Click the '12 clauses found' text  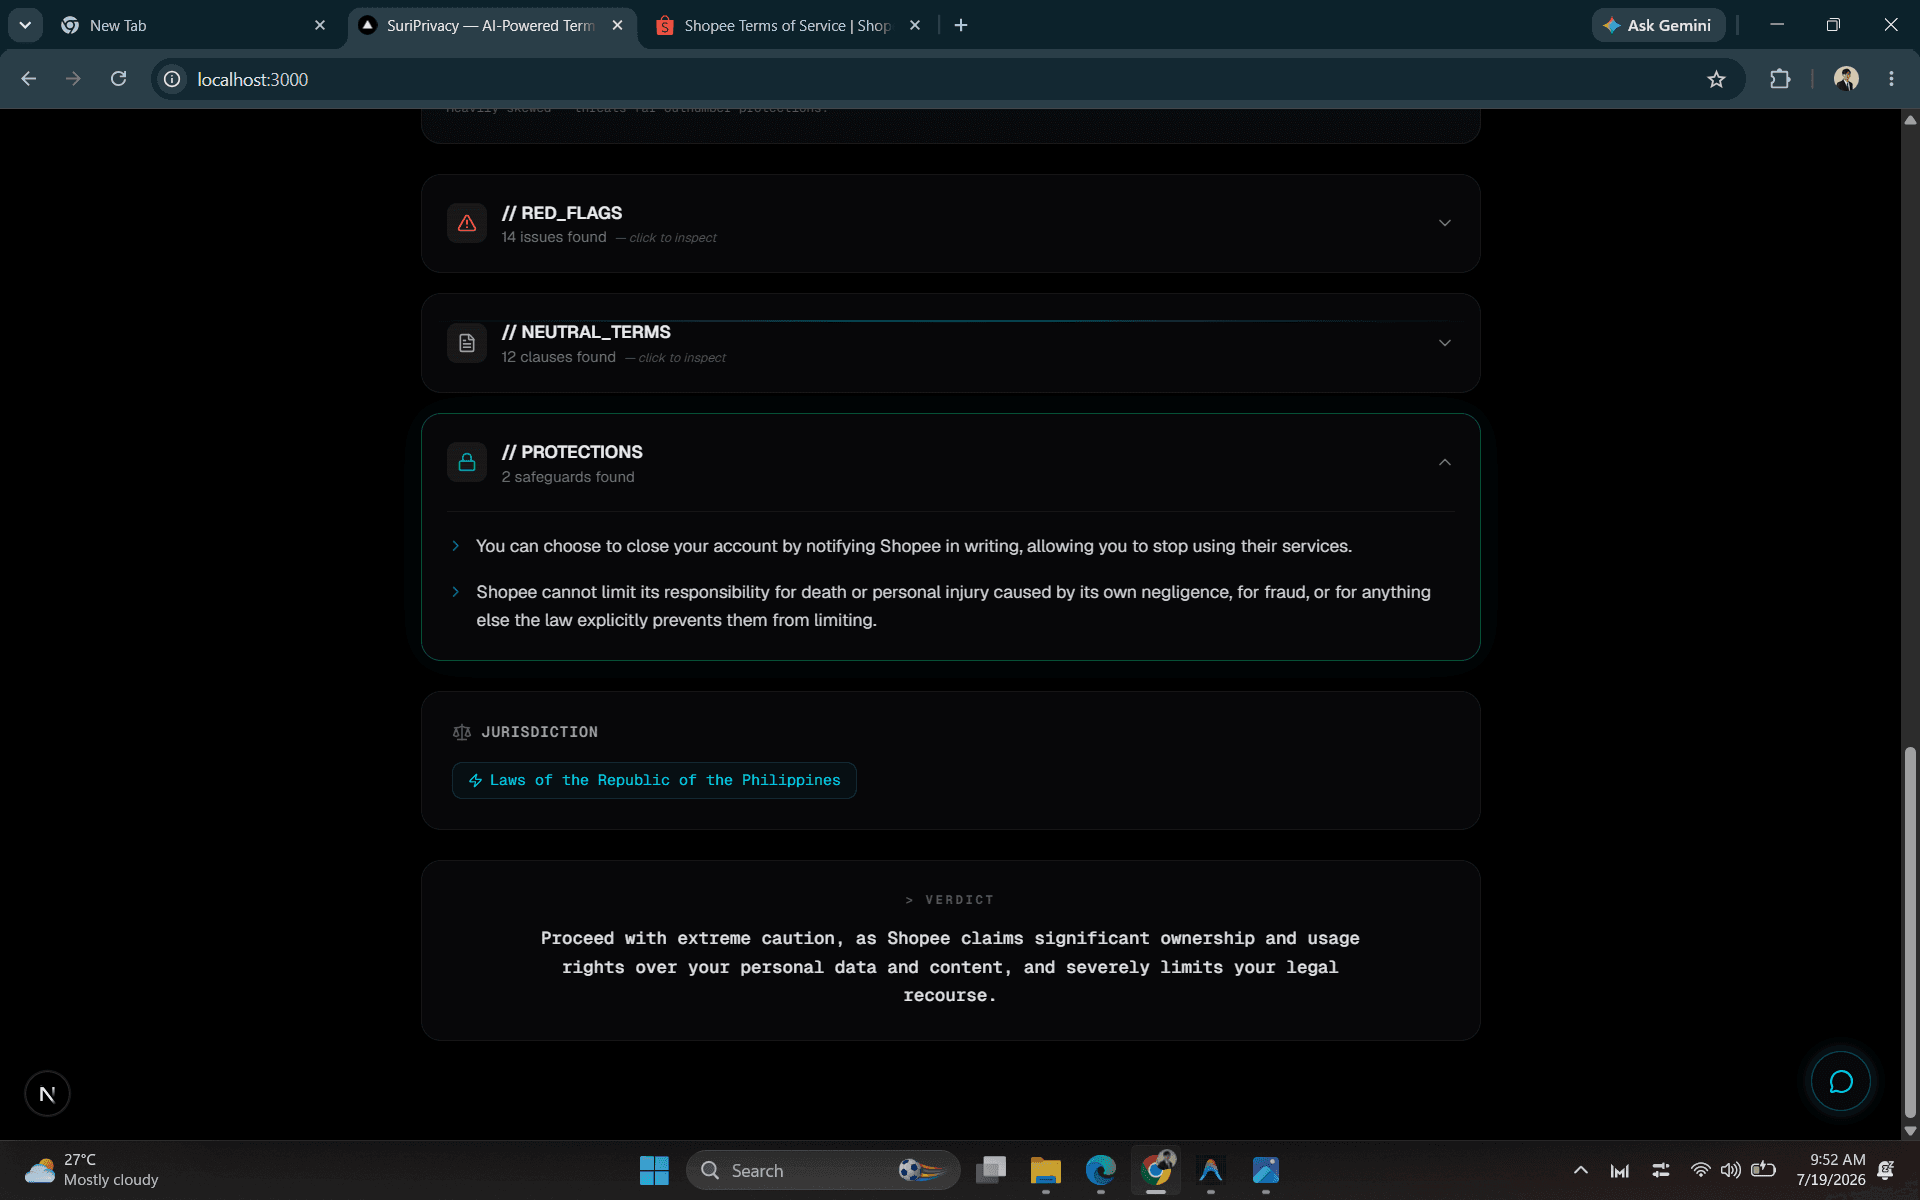(x=558, y=357)
